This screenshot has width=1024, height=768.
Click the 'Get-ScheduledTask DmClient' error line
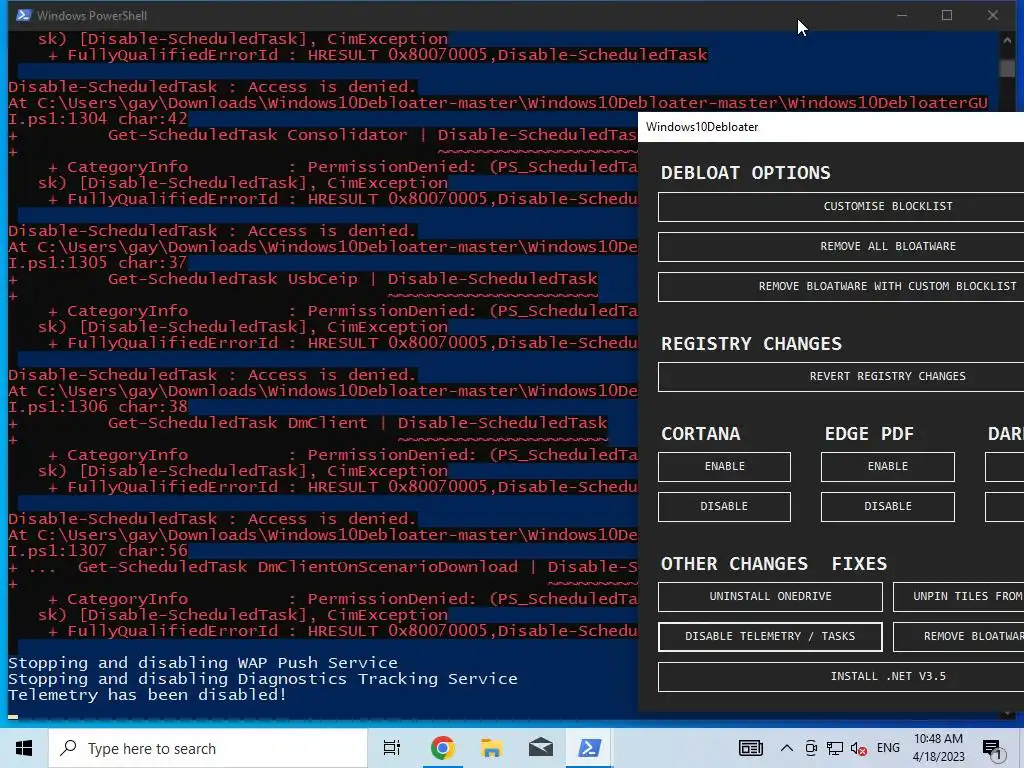357,423
